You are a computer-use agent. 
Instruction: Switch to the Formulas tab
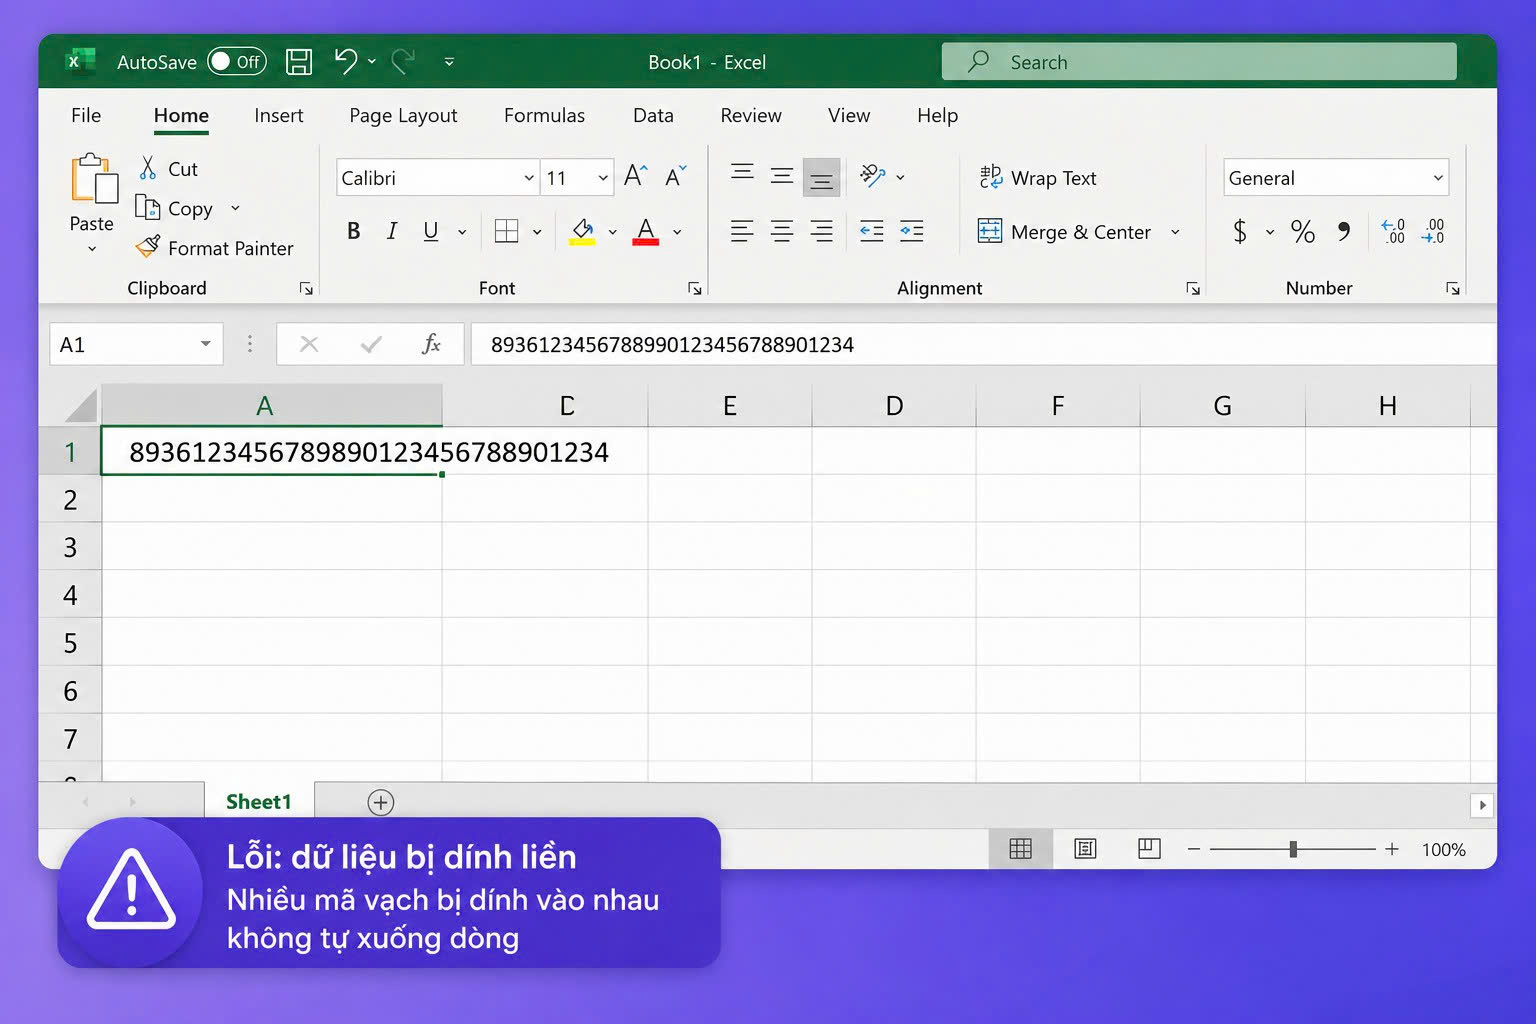coord(544,115)
